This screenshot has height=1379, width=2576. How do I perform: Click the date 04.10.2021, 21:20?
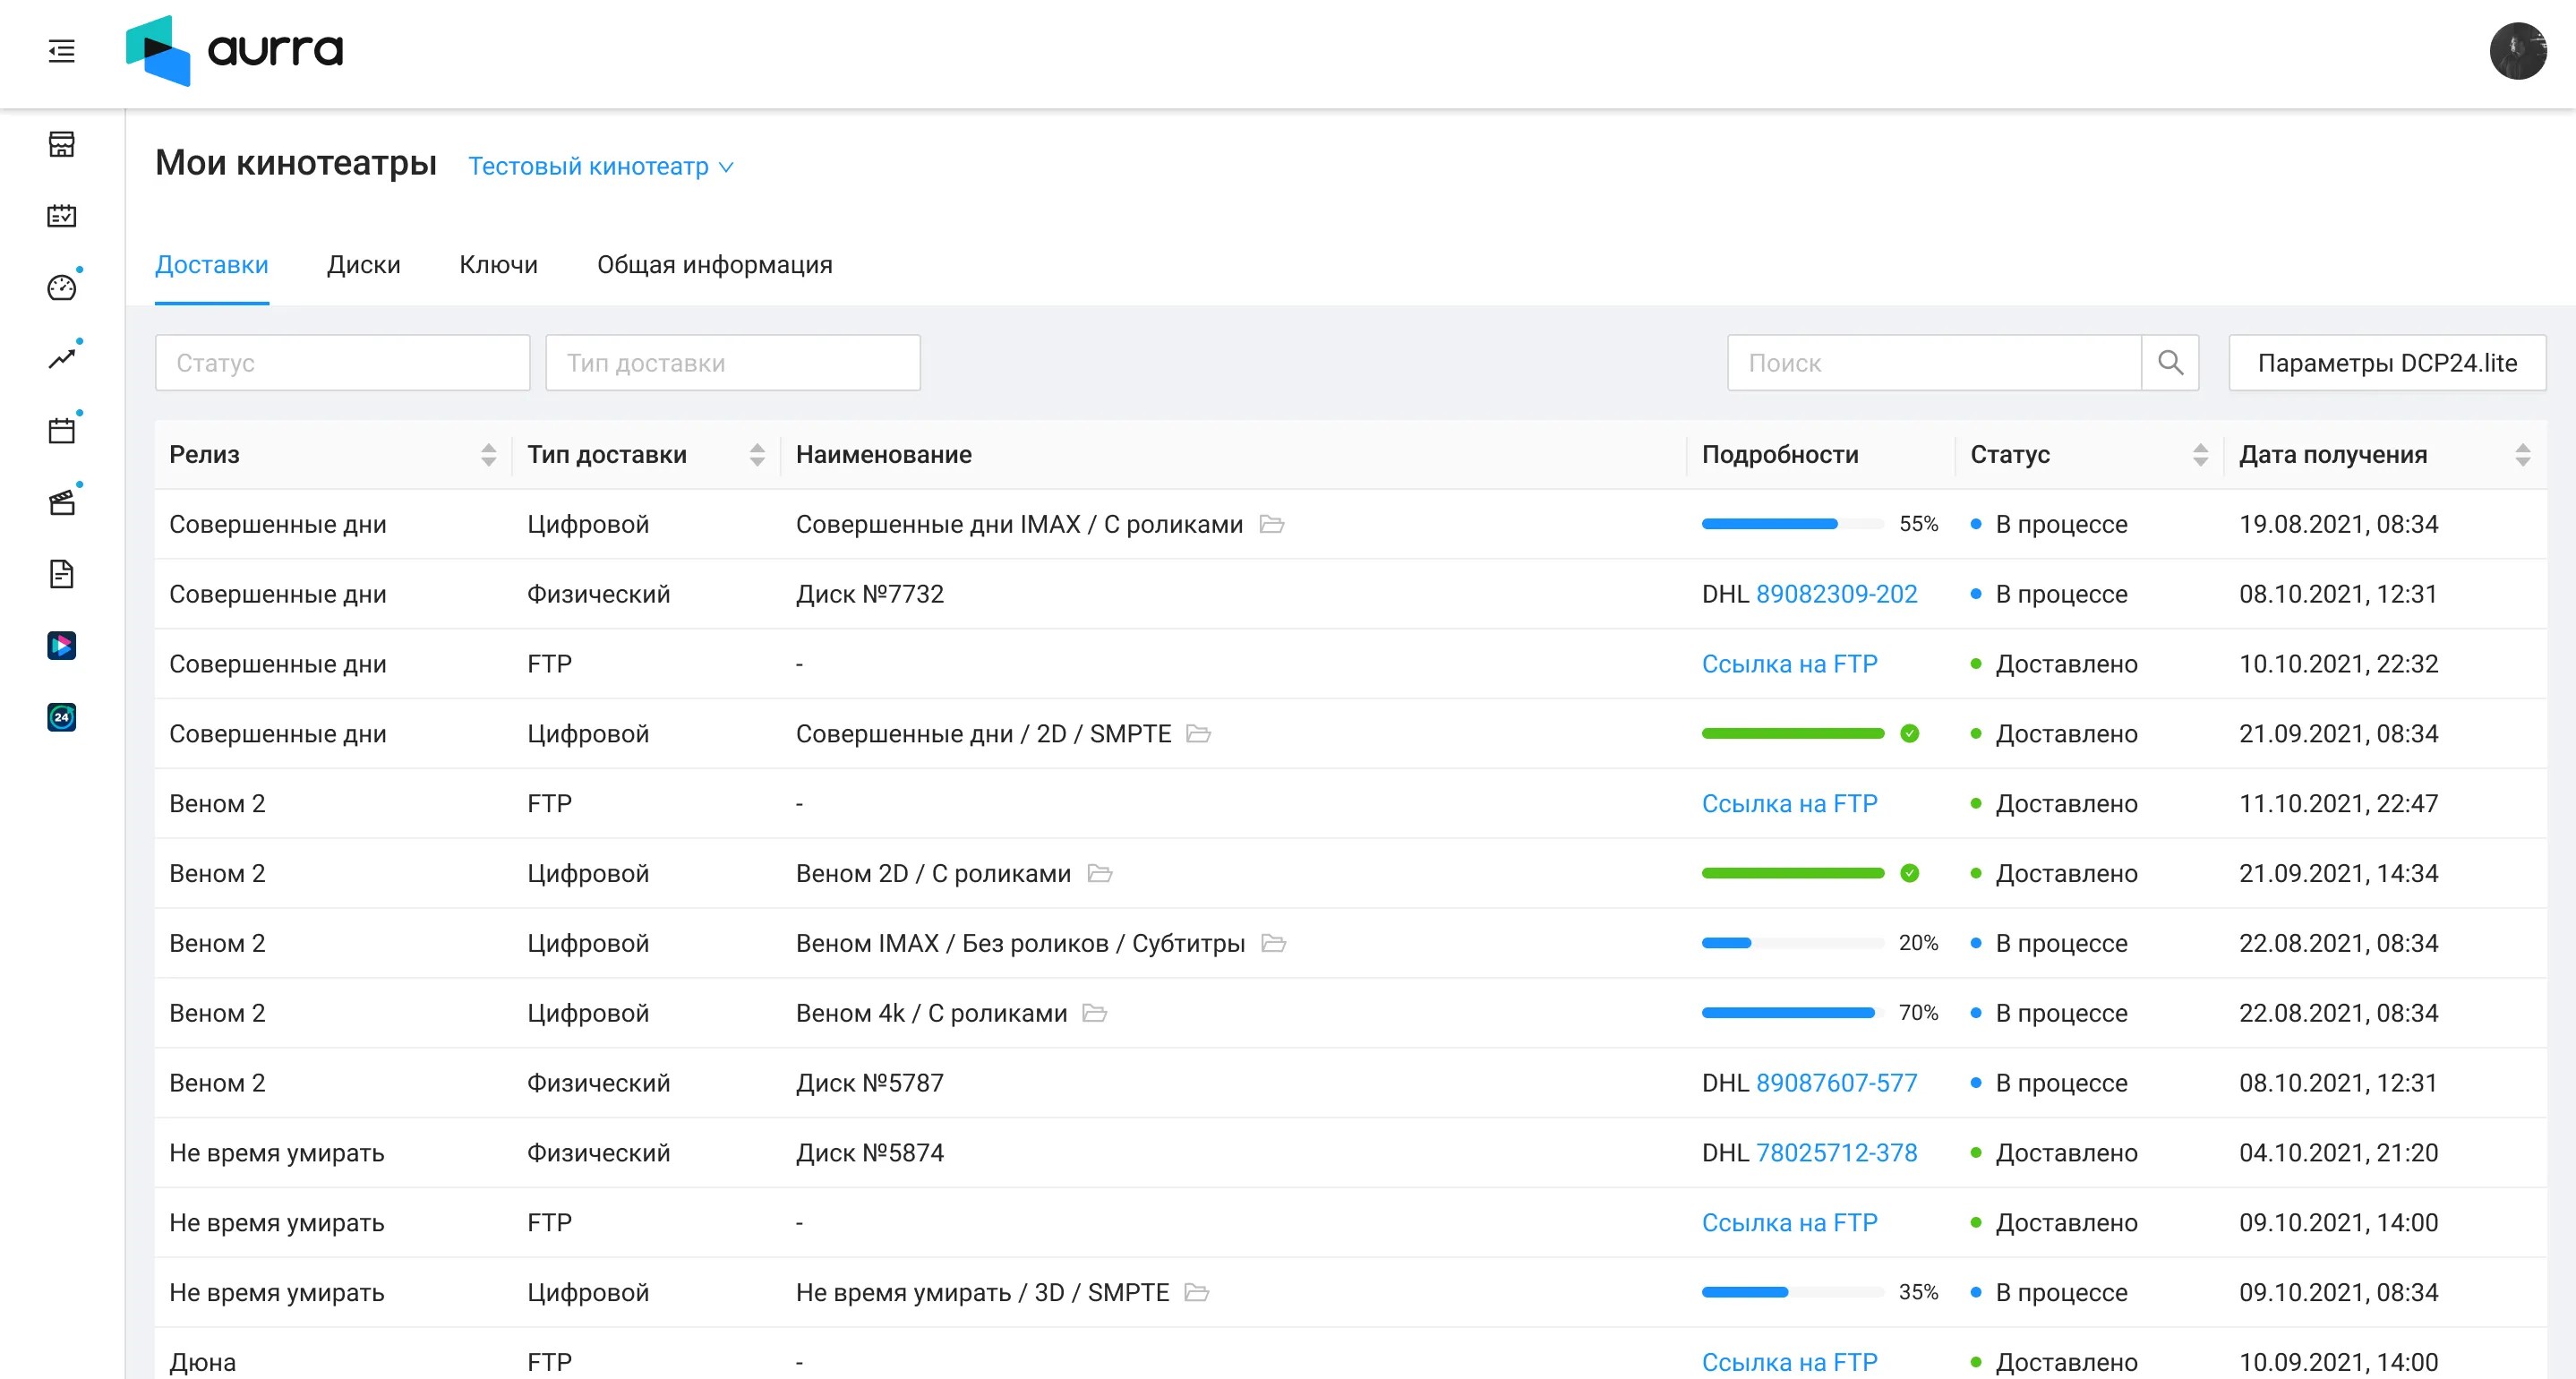pos(2339,1153)
